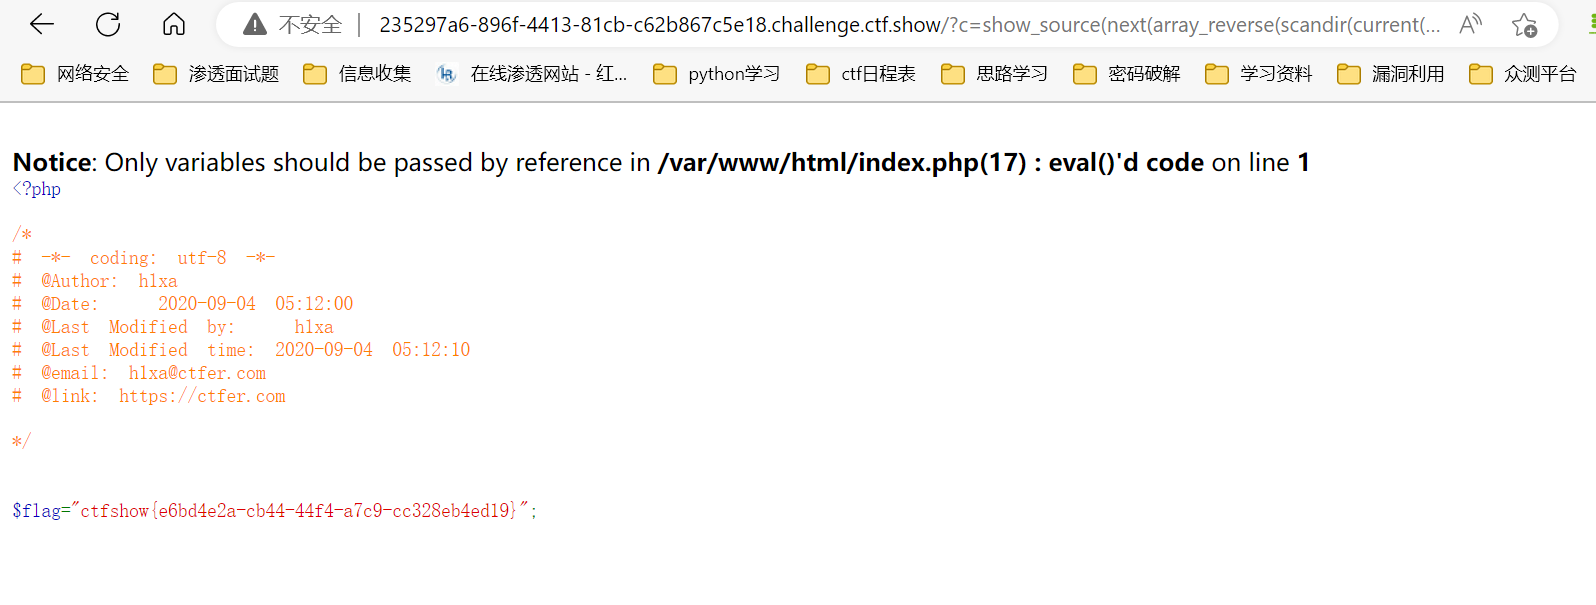Expand the 信息收集 bookmarks folder
The height and width of the screenshot is (605, 1596).
(x=358, y=74)
